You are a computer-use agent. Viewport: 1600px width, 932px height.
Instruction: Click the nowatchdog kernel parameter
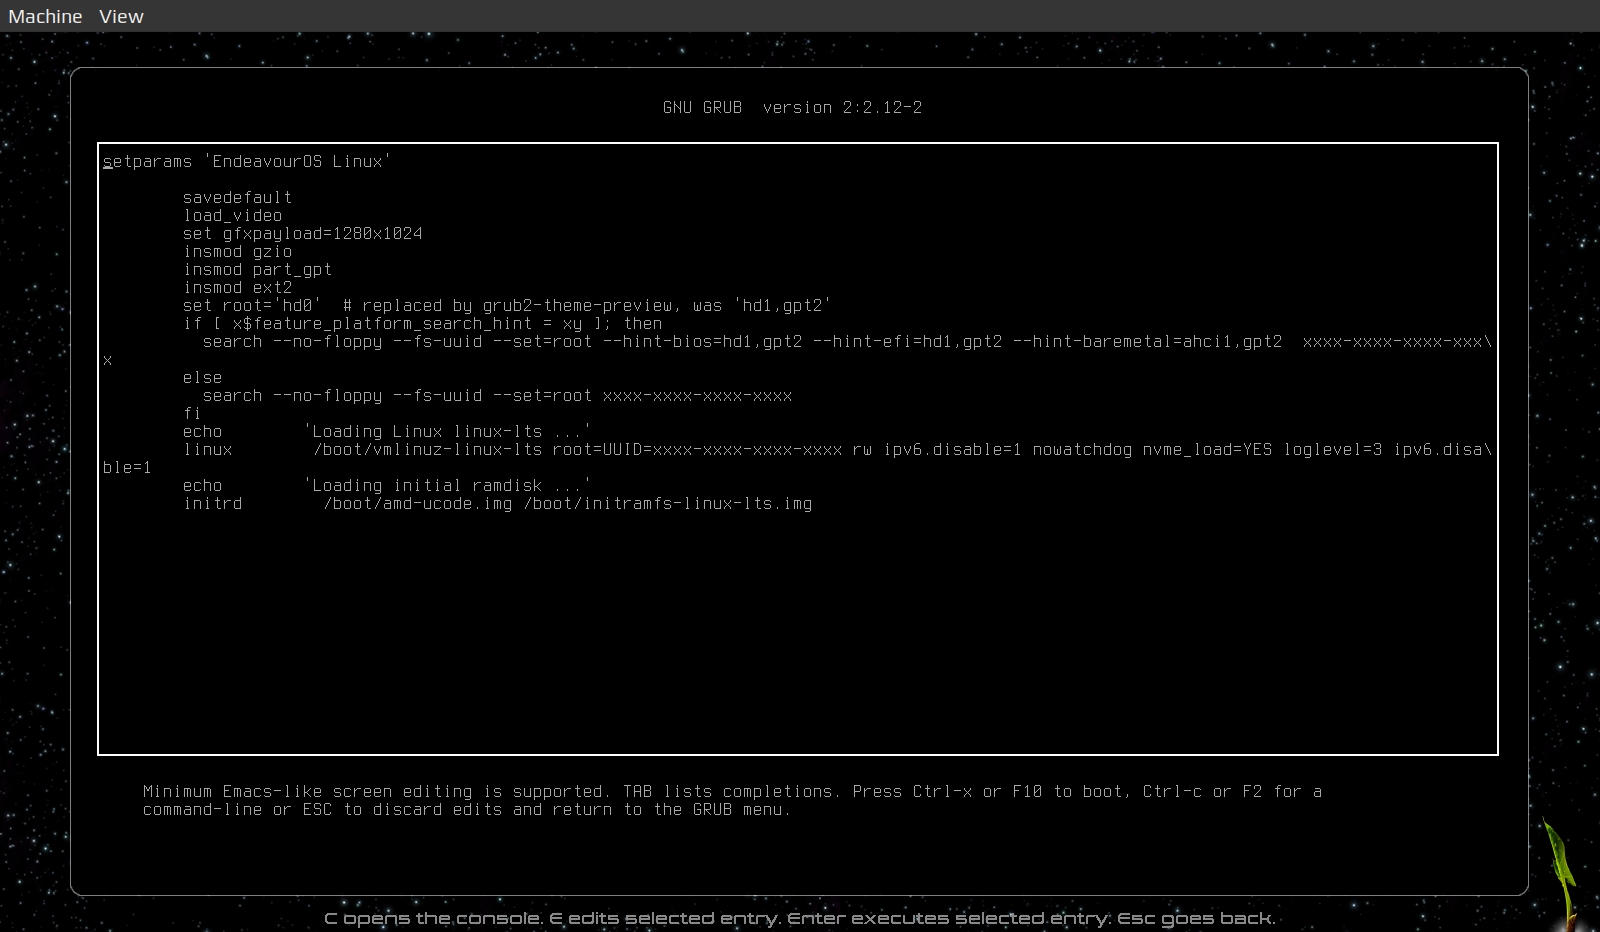1082,449
